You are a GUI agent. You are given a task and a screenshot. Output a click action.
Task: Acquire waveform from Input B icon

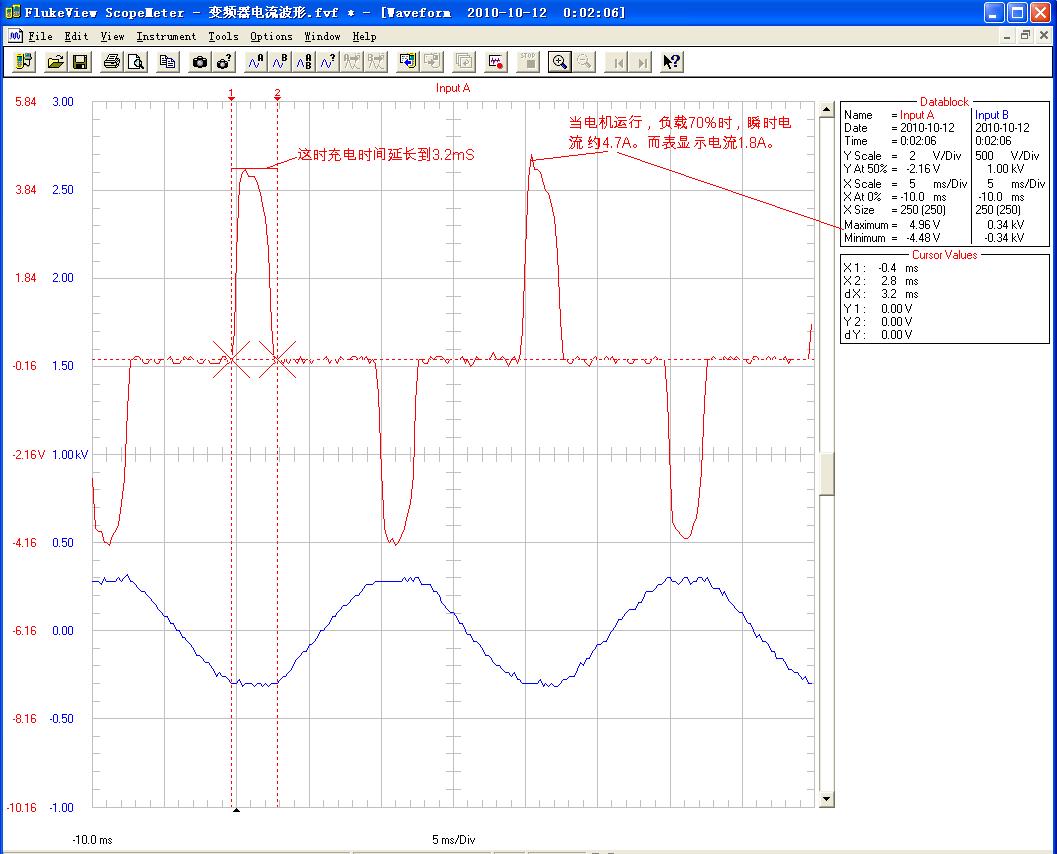click(280, 62)
